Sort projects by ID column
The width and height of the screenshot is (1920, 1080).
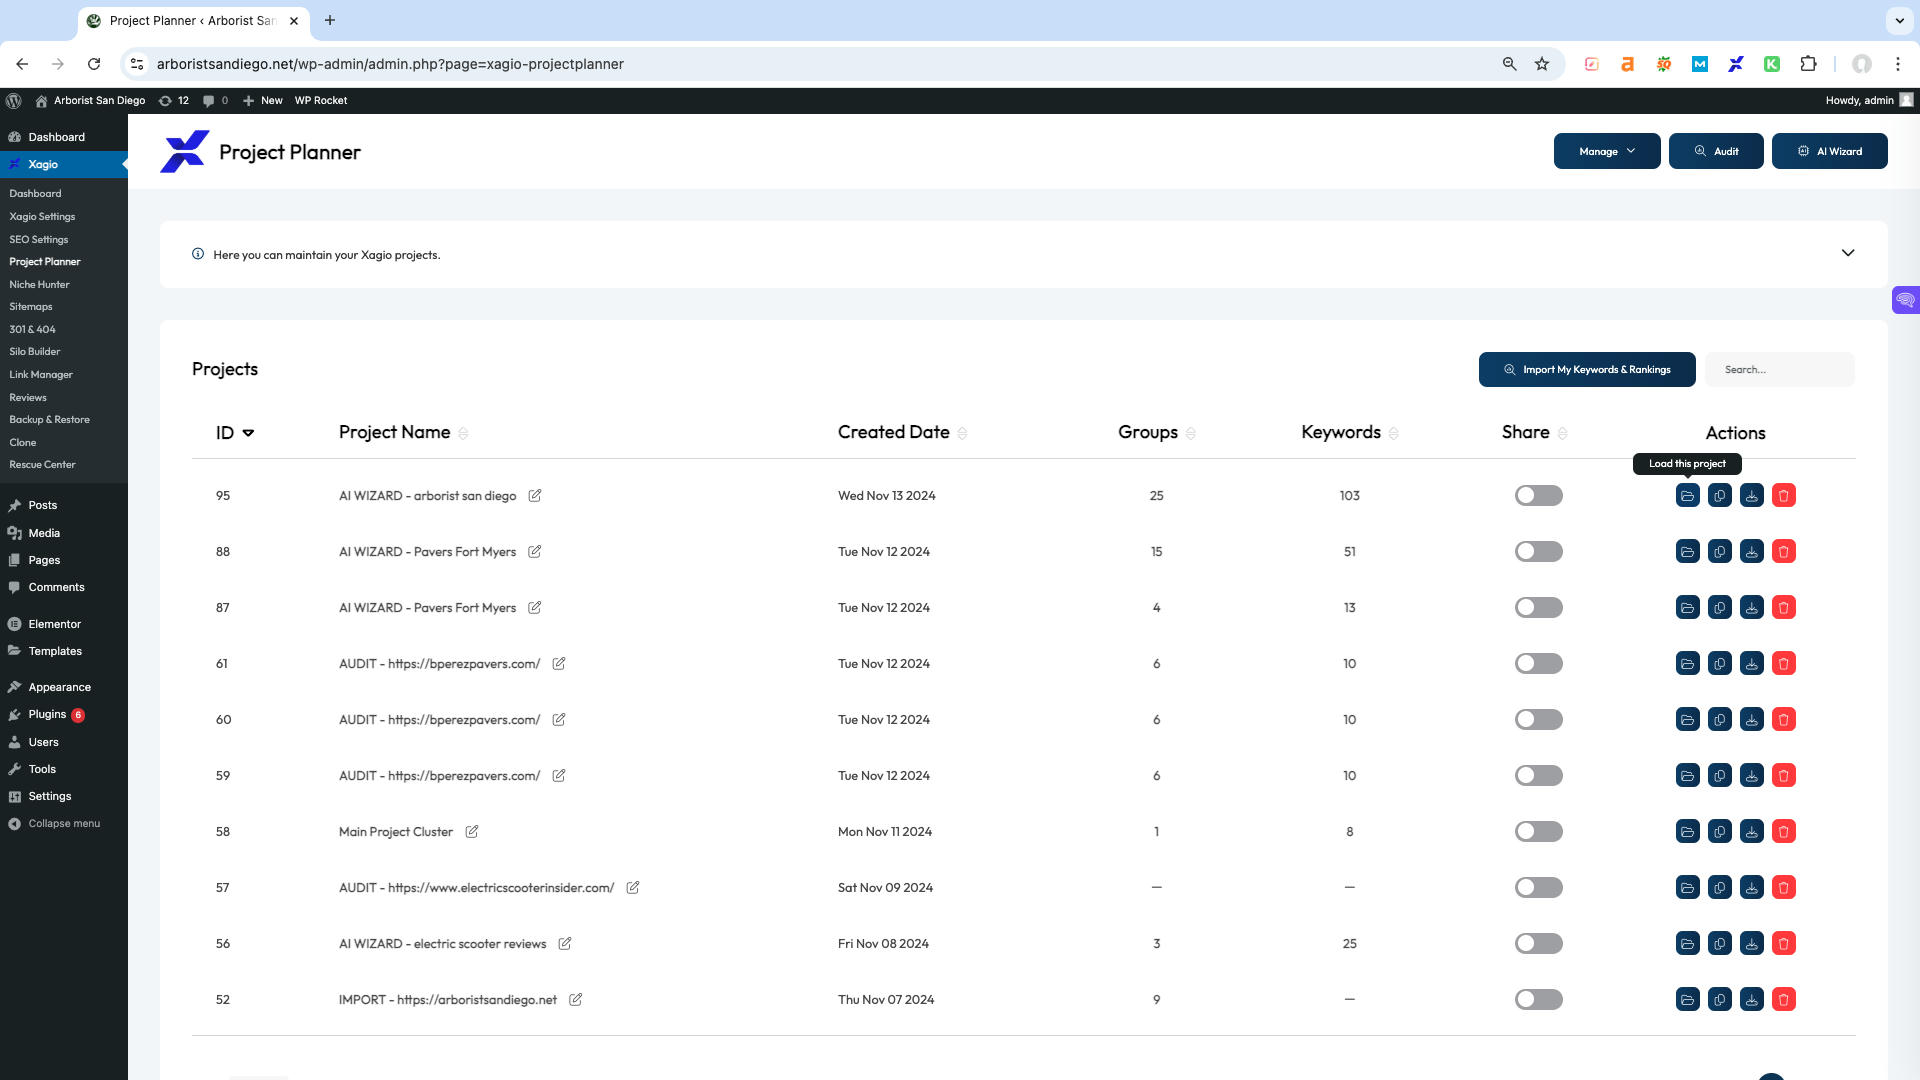tap(235, 433)
